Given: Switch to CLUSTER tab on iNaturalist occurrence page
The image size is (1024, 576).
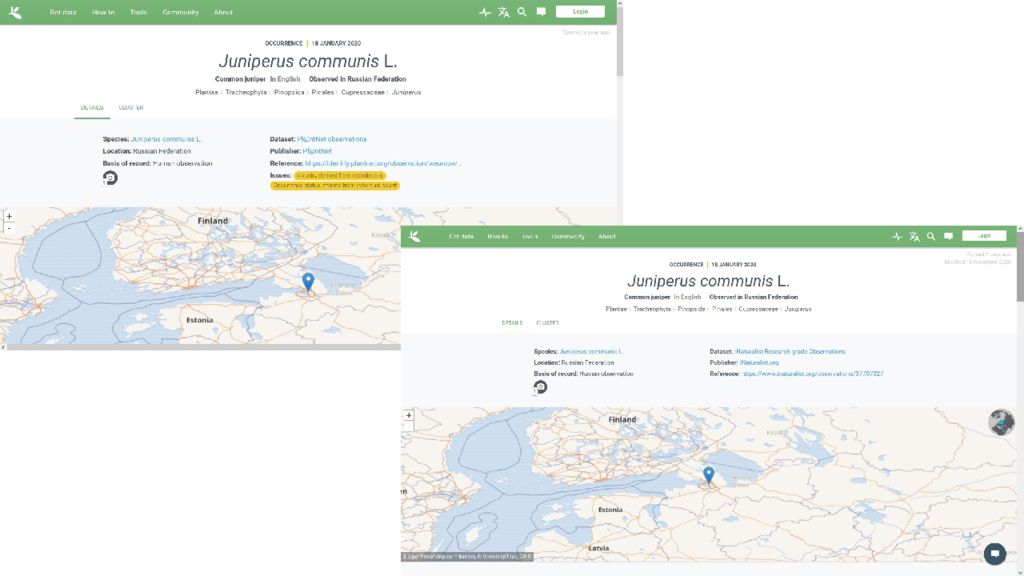Looking at the screenshot, I should point(548,323).
